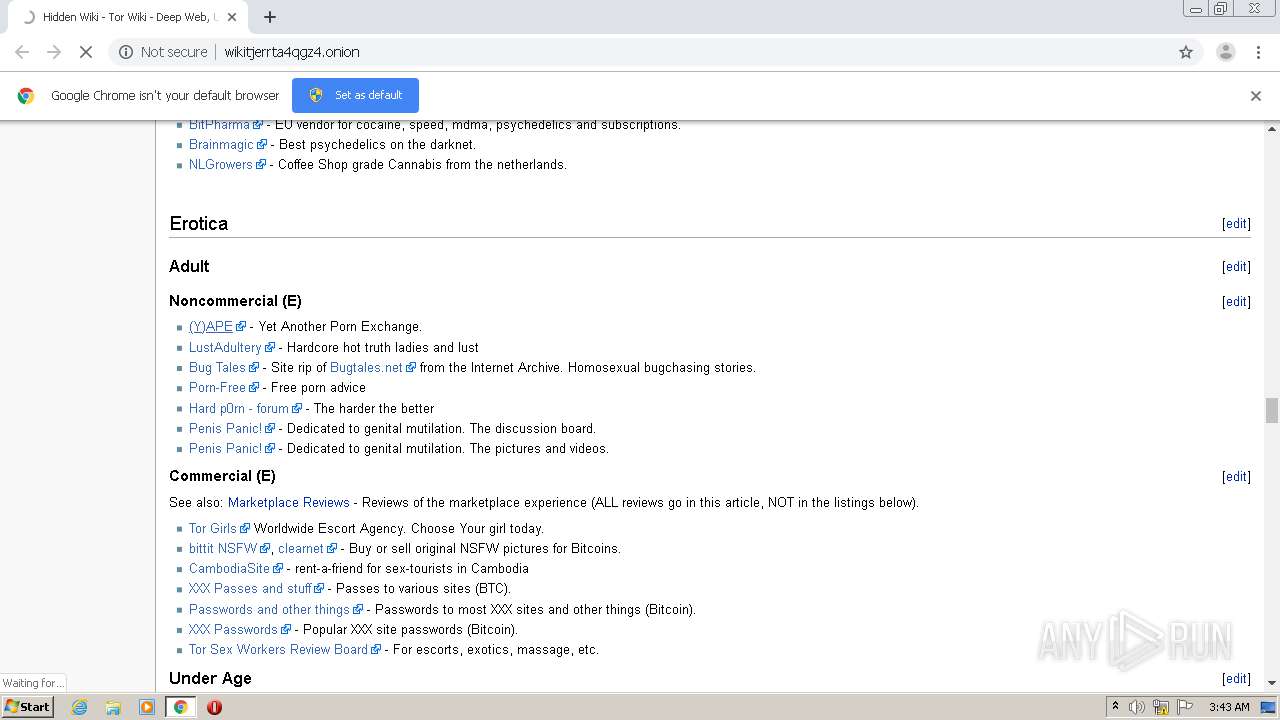The image size is (1280, 720).
Task: Click the page scrollbar up arrow
Action: (x=1272, y=130)
